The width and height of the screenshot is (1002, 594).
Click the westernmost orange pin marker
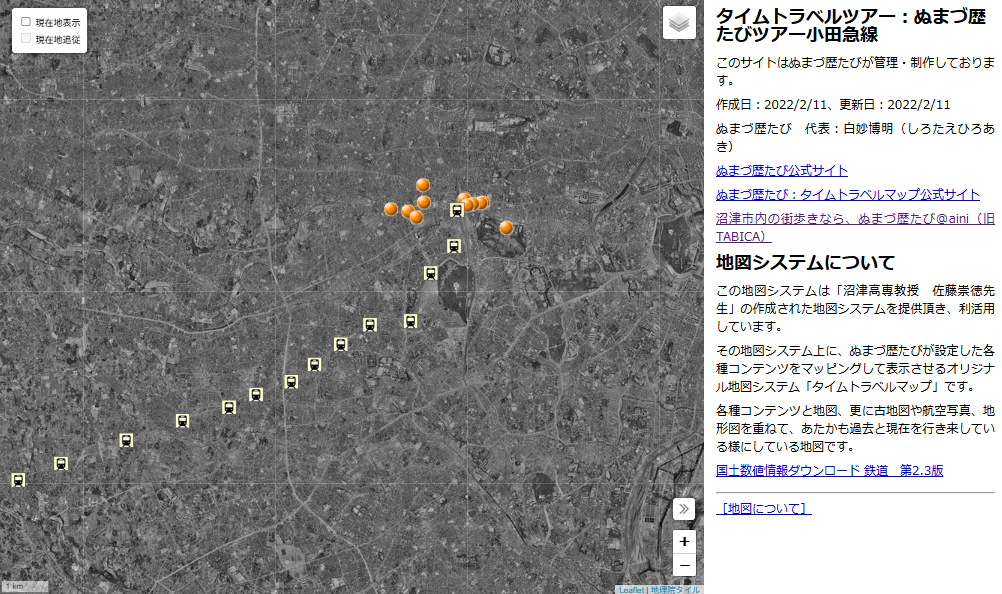[x=391, y=209]
